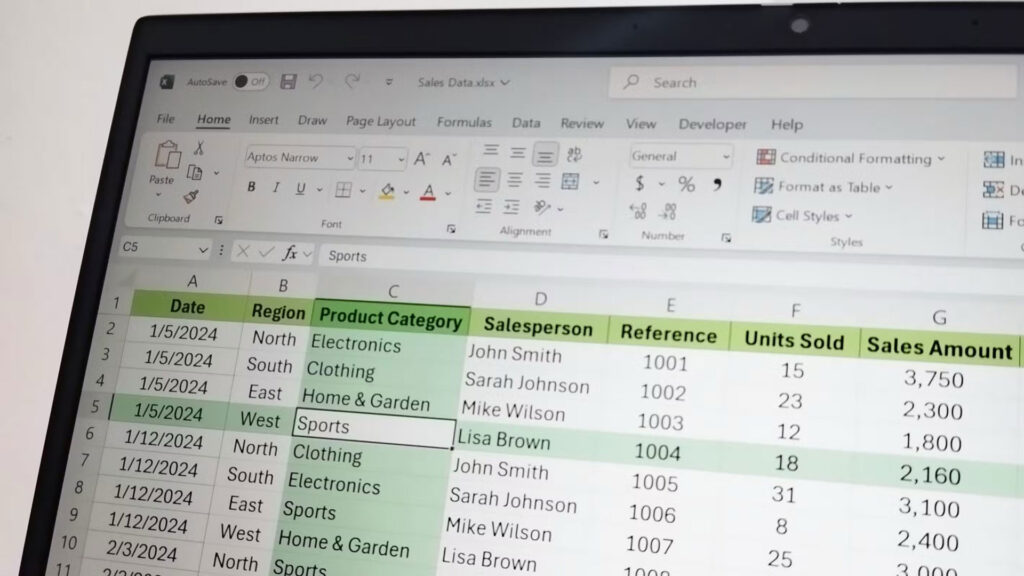Open the General number format dropdown
This screenshot has width=1024, height=576.
(724, 156)
